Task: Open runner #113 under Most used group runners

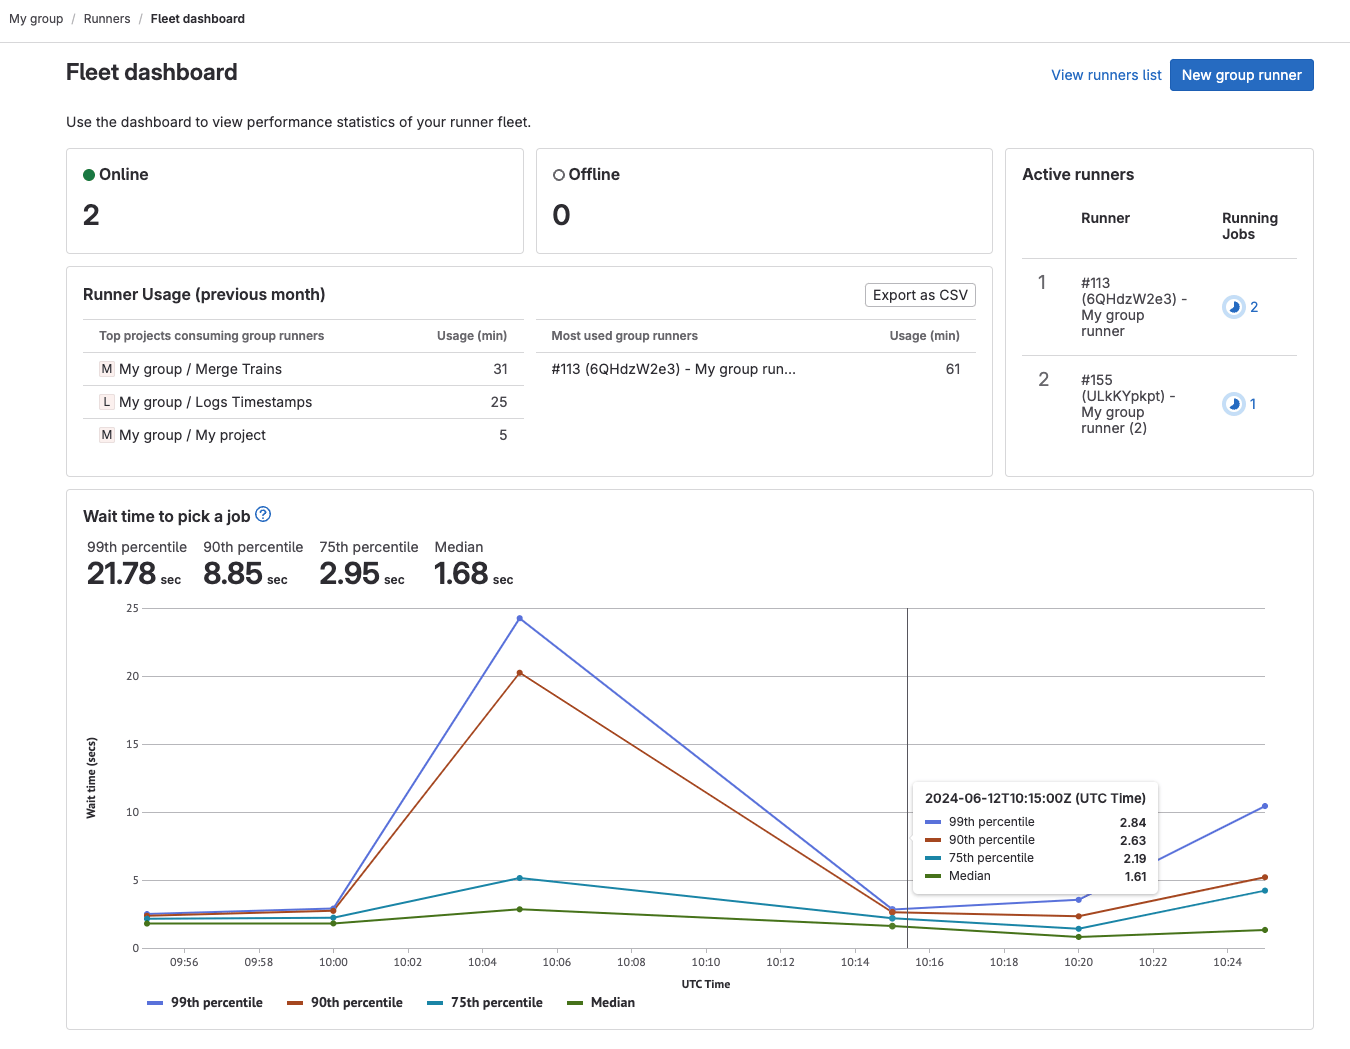Action: [x=672, y=368]
